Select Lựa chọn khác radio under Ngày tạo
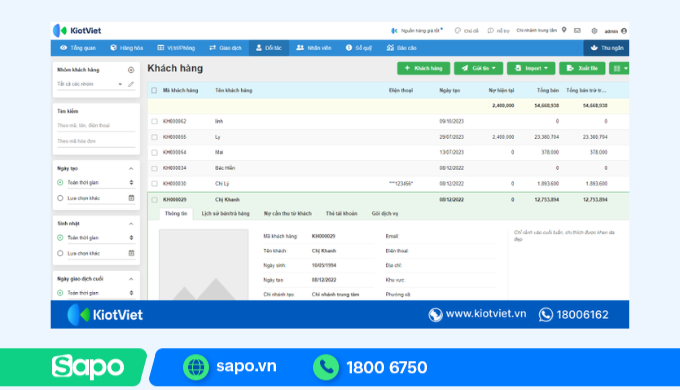This screenshot has width=680, height=390. point(60,198)
